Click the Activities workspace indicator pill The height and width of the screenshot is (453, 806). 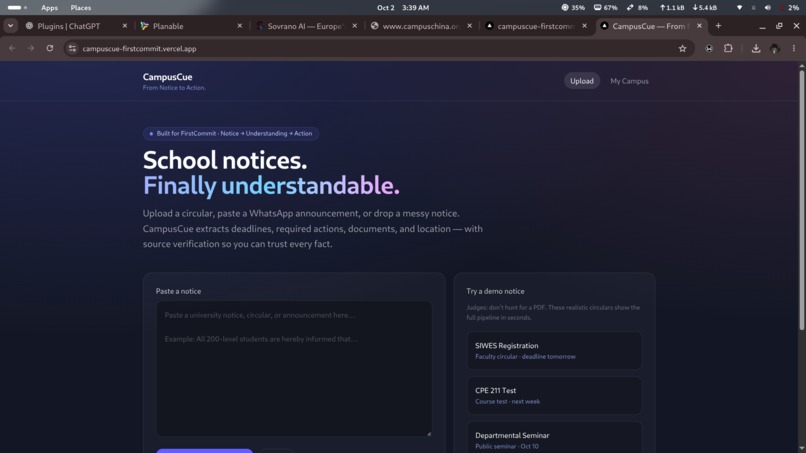click(17, 8)
